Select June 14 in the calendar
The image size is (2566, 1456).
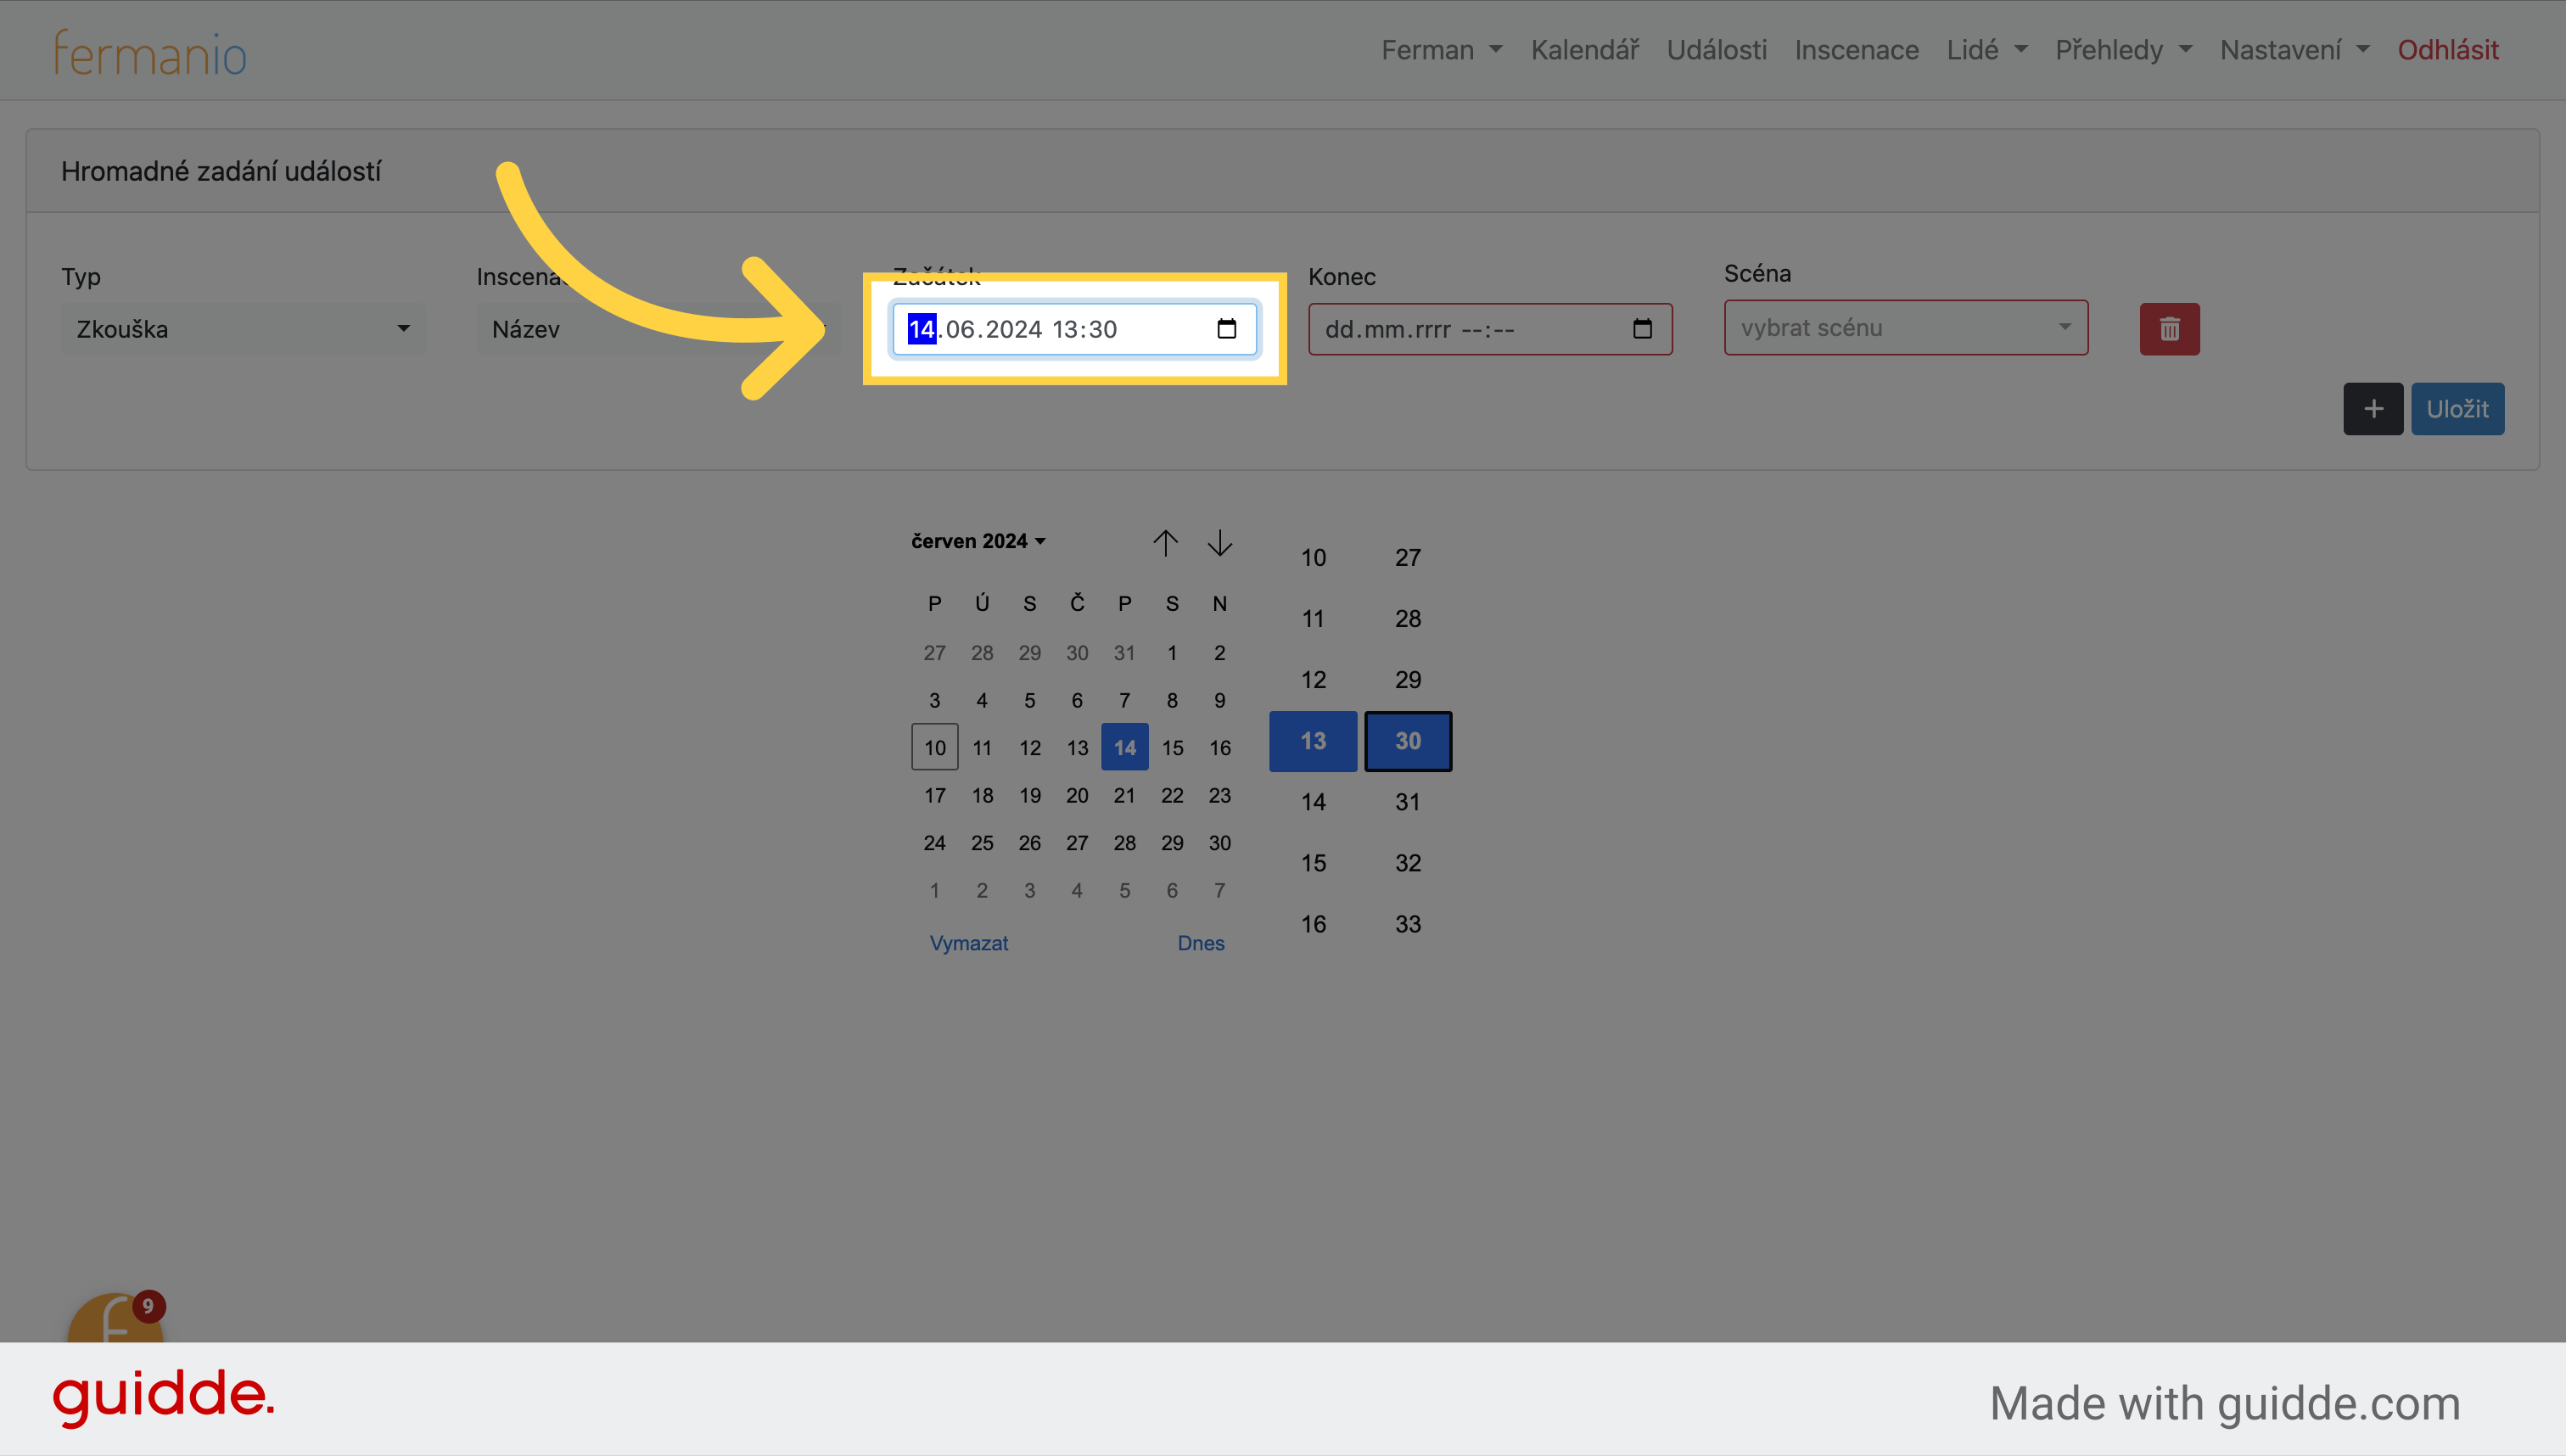[x=1124, y=747]
